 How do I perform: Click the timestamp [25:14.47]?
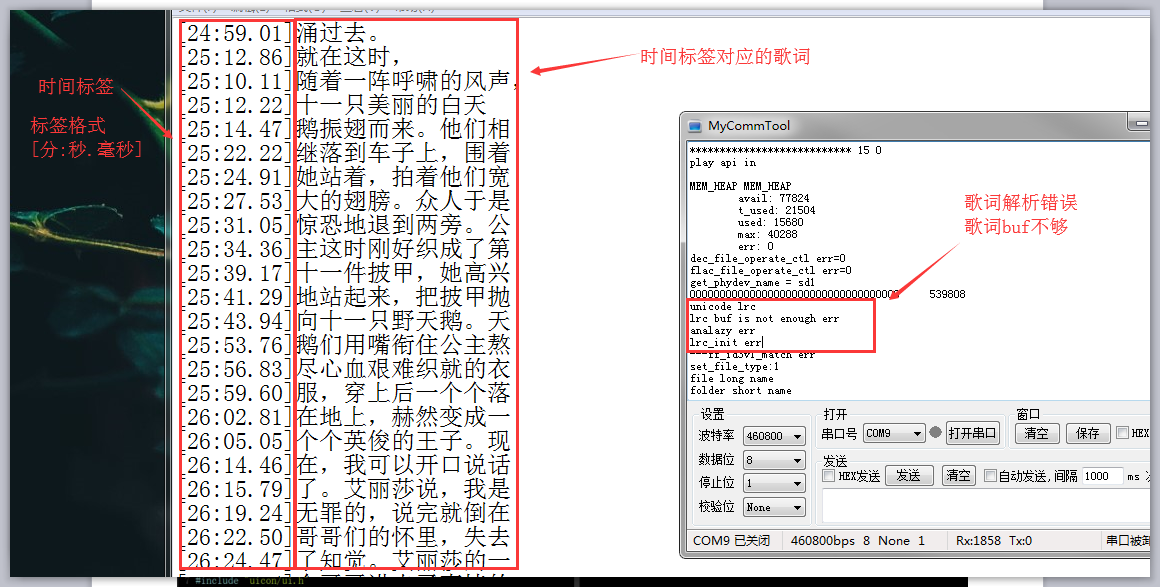point(237,129)
